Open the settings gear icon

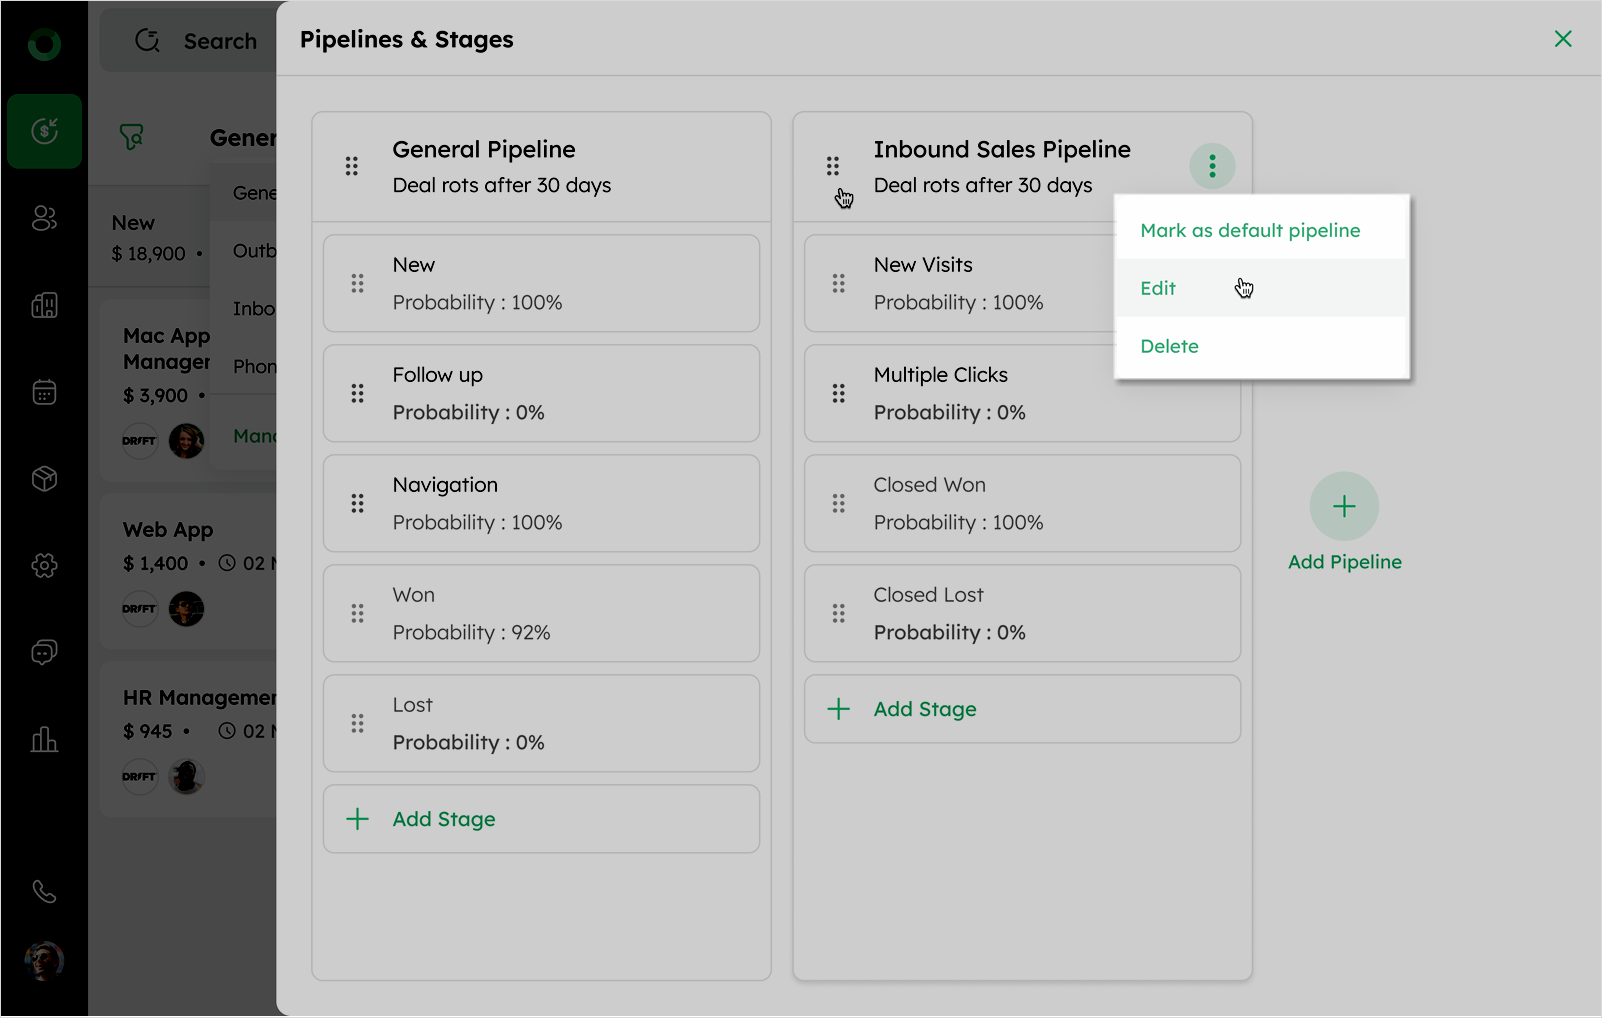[44, 566]
